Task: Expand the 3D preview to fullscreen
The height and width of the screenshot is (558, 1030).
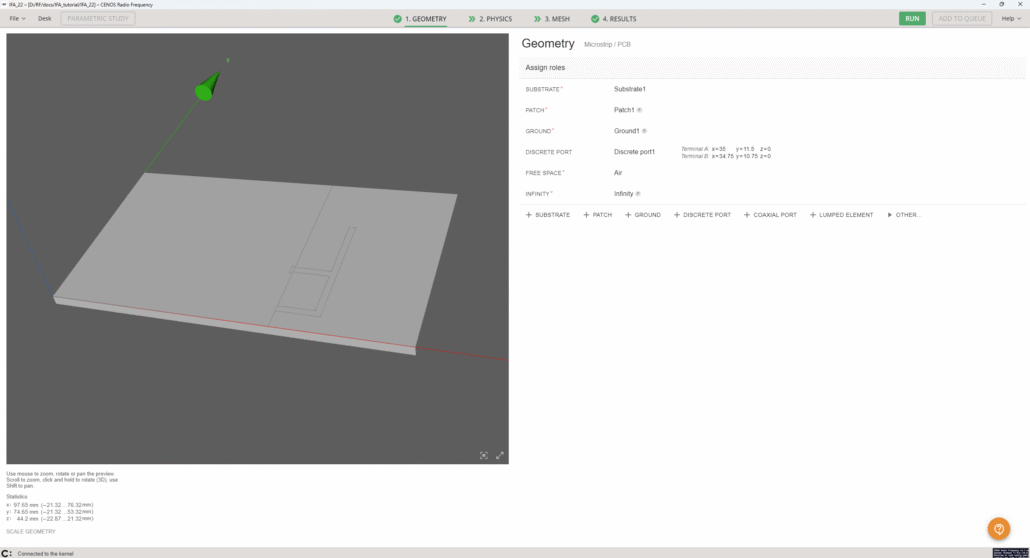Action: tap(500, 455)
